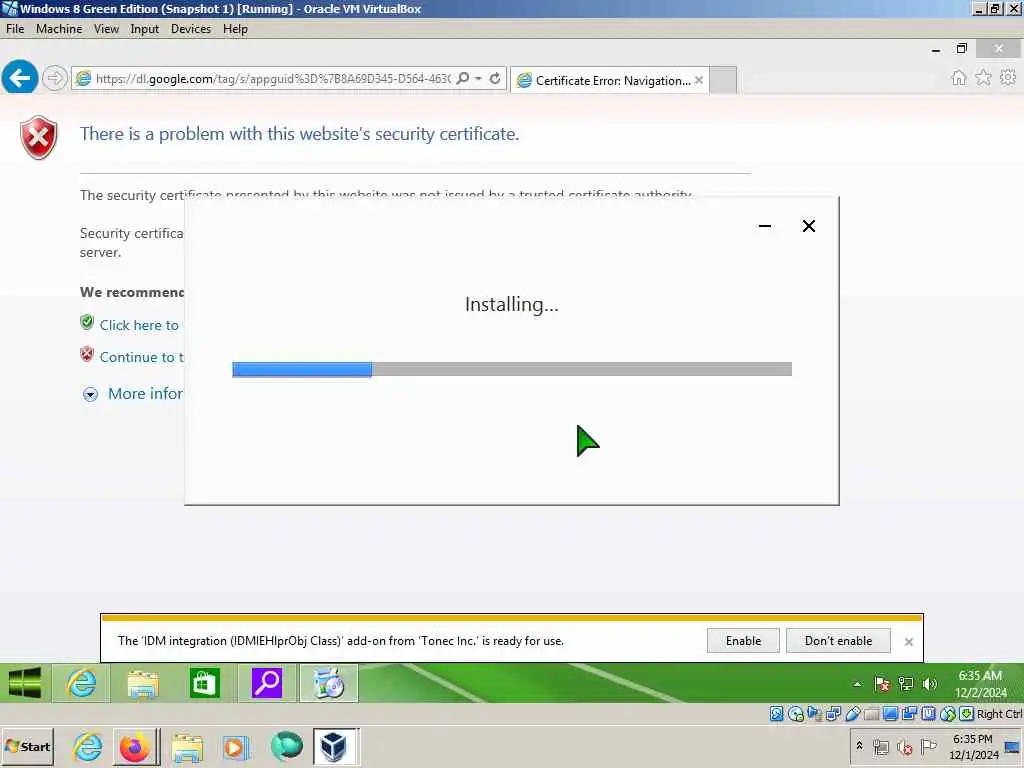
Task: Click VirtualBox display status icon
Action: click(890, 714)
